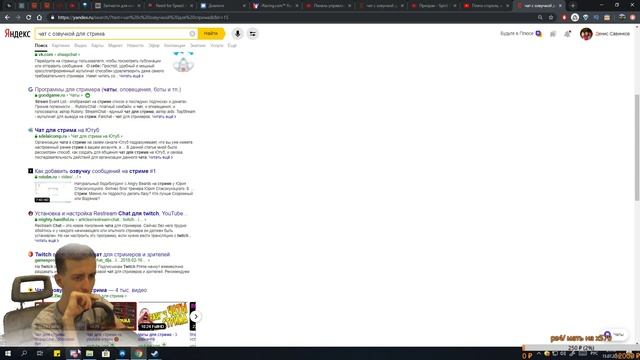
Task: Open result Чат для стрима на Ютуб
Action: (x=67, y=130)
